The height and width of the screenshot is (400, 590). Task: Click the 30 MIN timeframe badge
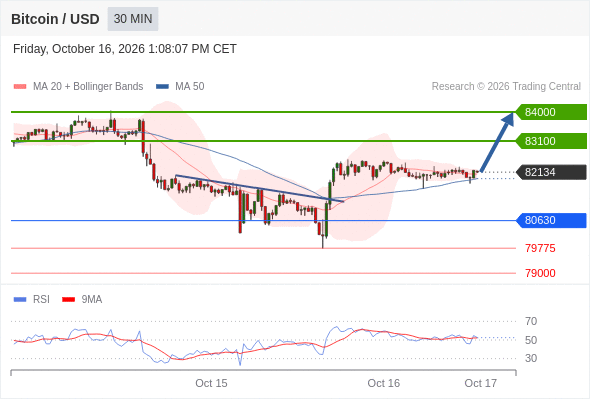(133, 19)
